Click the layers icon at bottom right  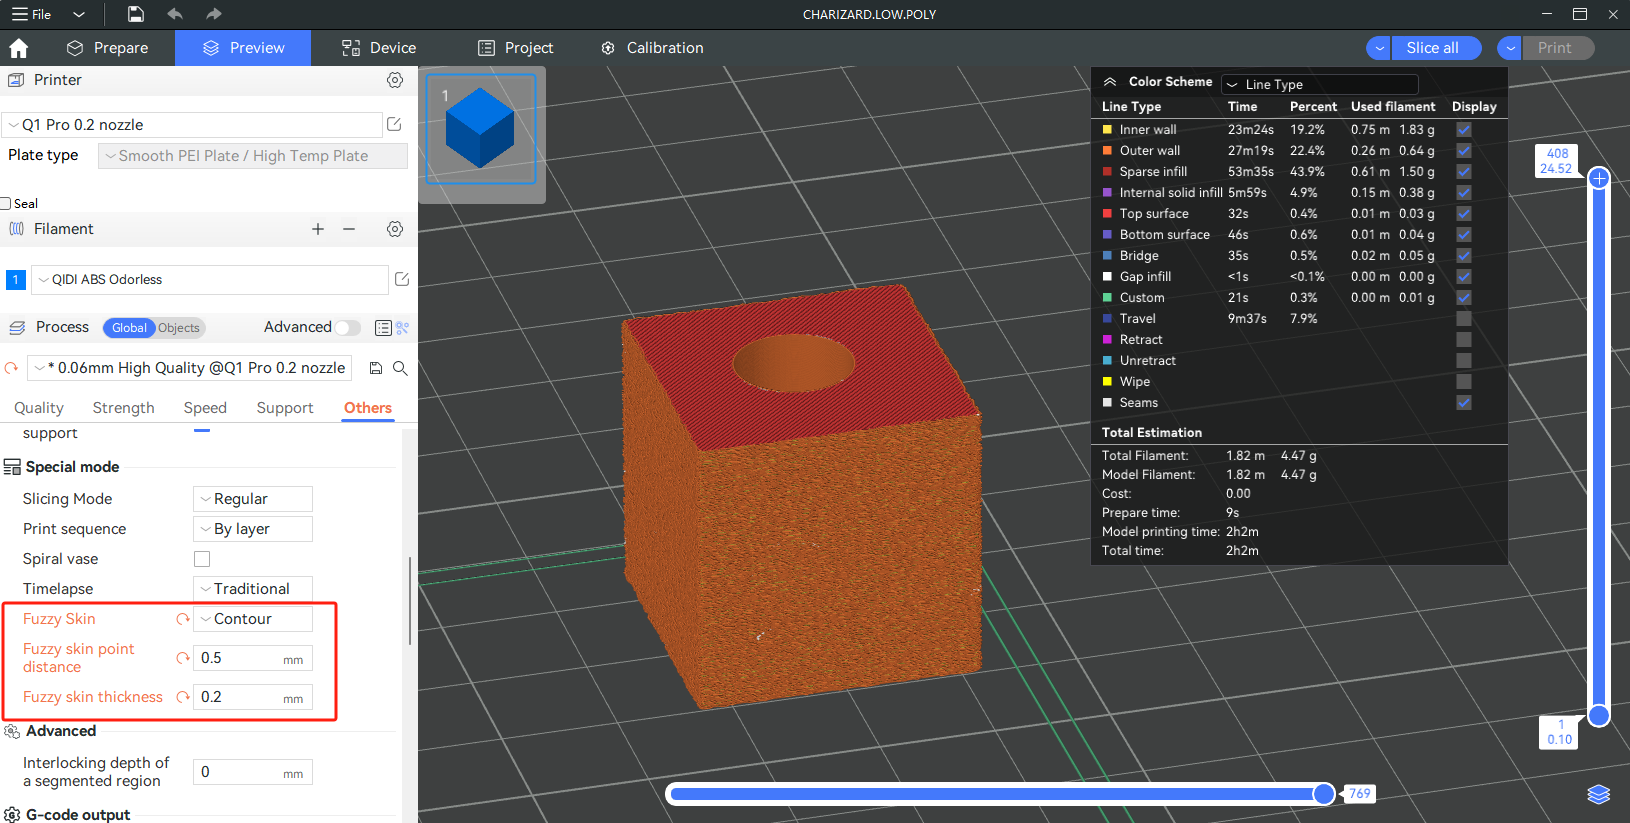pyautogui.click(x=1598, y=794)
